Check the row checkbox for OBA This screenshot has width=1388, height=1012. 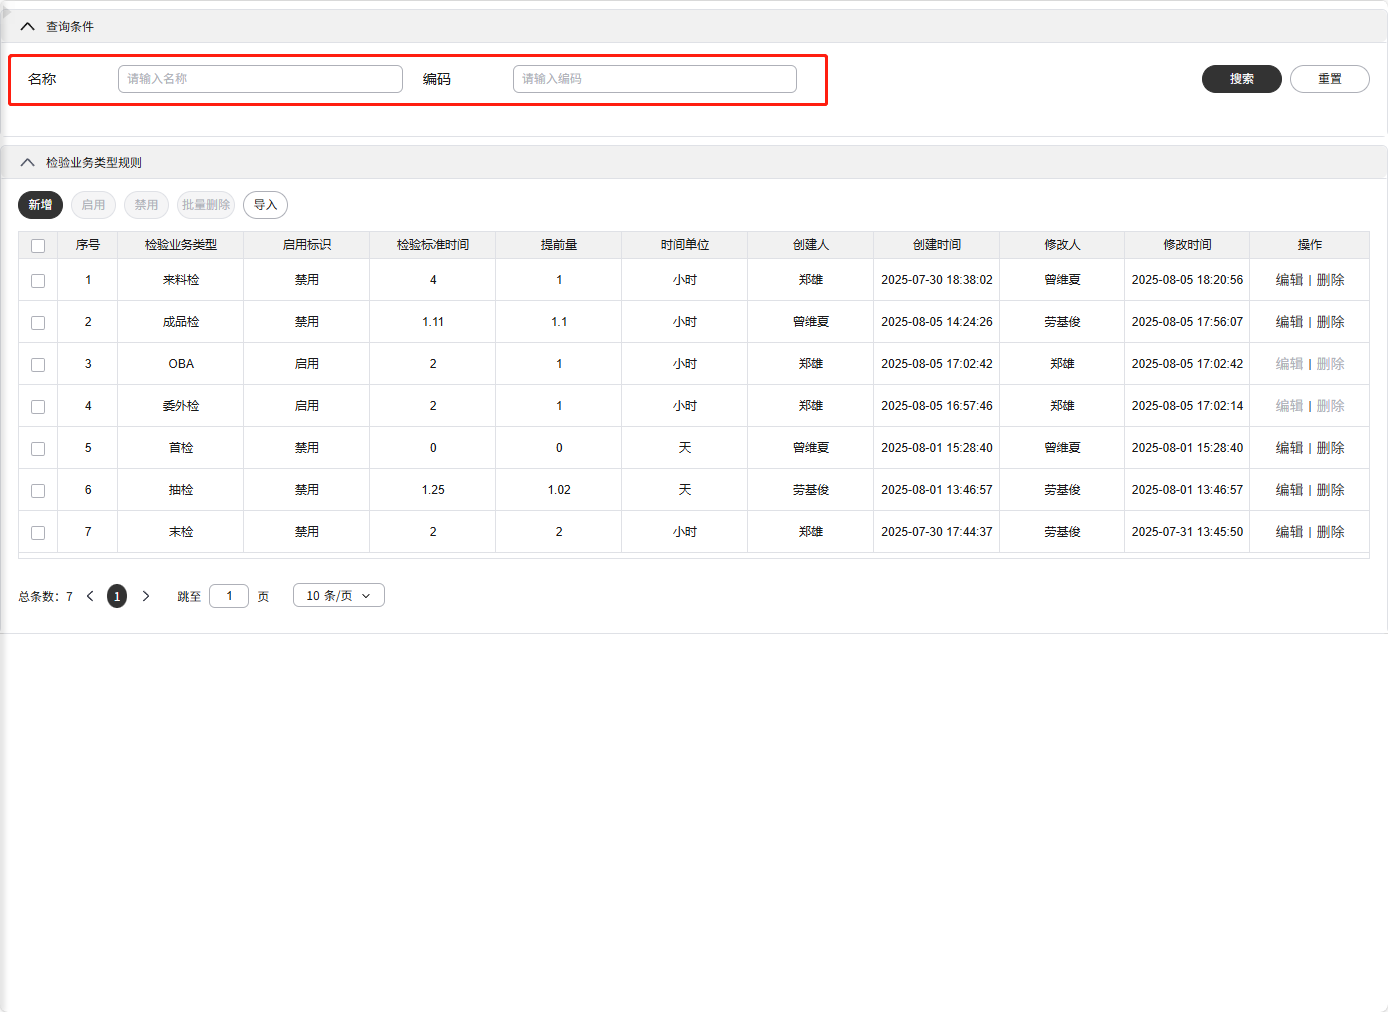point(38,365)
